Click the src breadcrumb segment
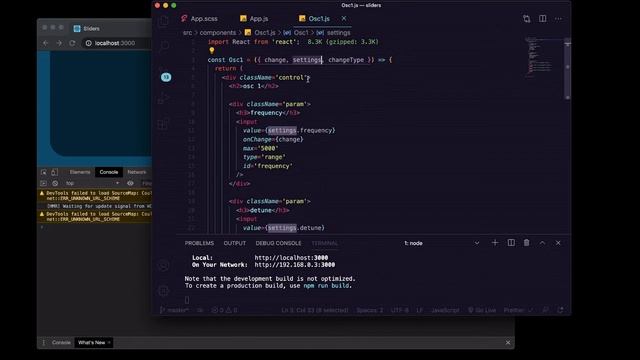640x360 pixels. tap(187, 33)
